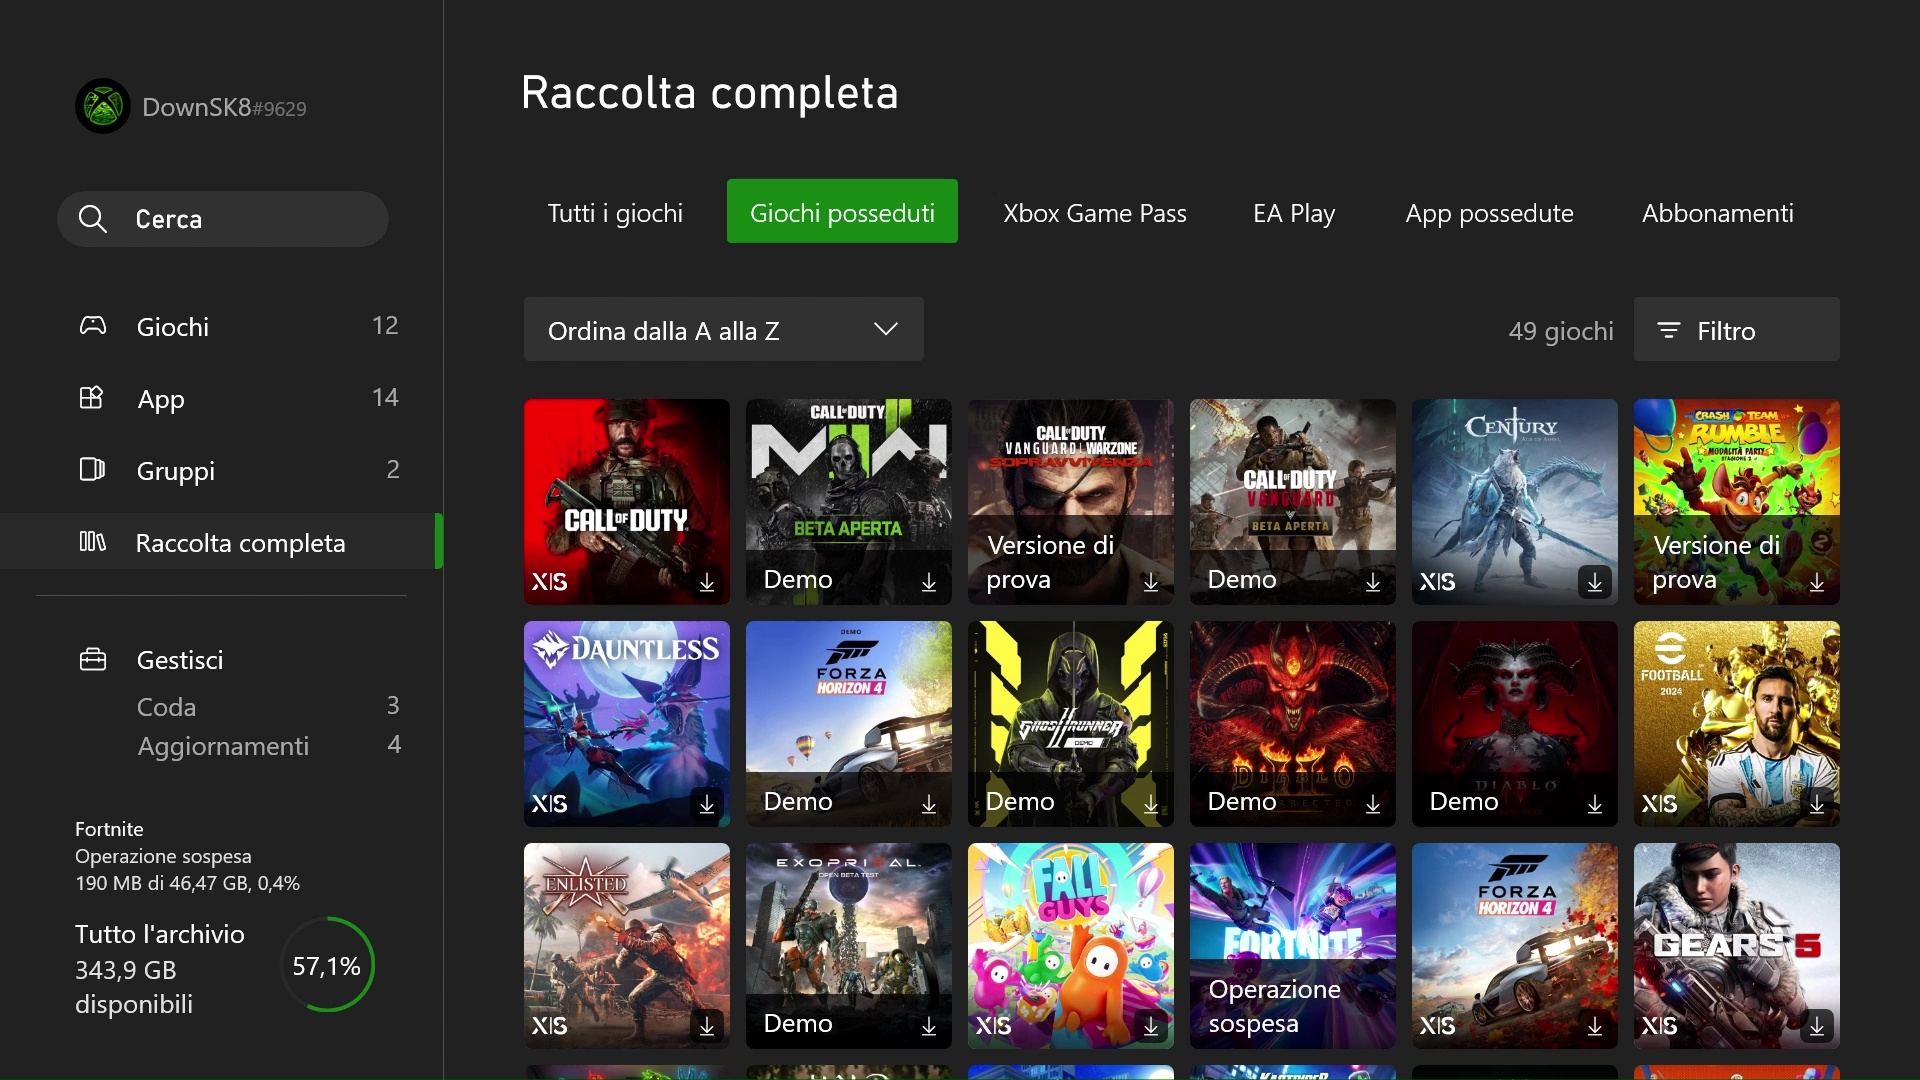Click the Cerca search field
This screenshot has height=1080, width=1920.
[222, 219]
